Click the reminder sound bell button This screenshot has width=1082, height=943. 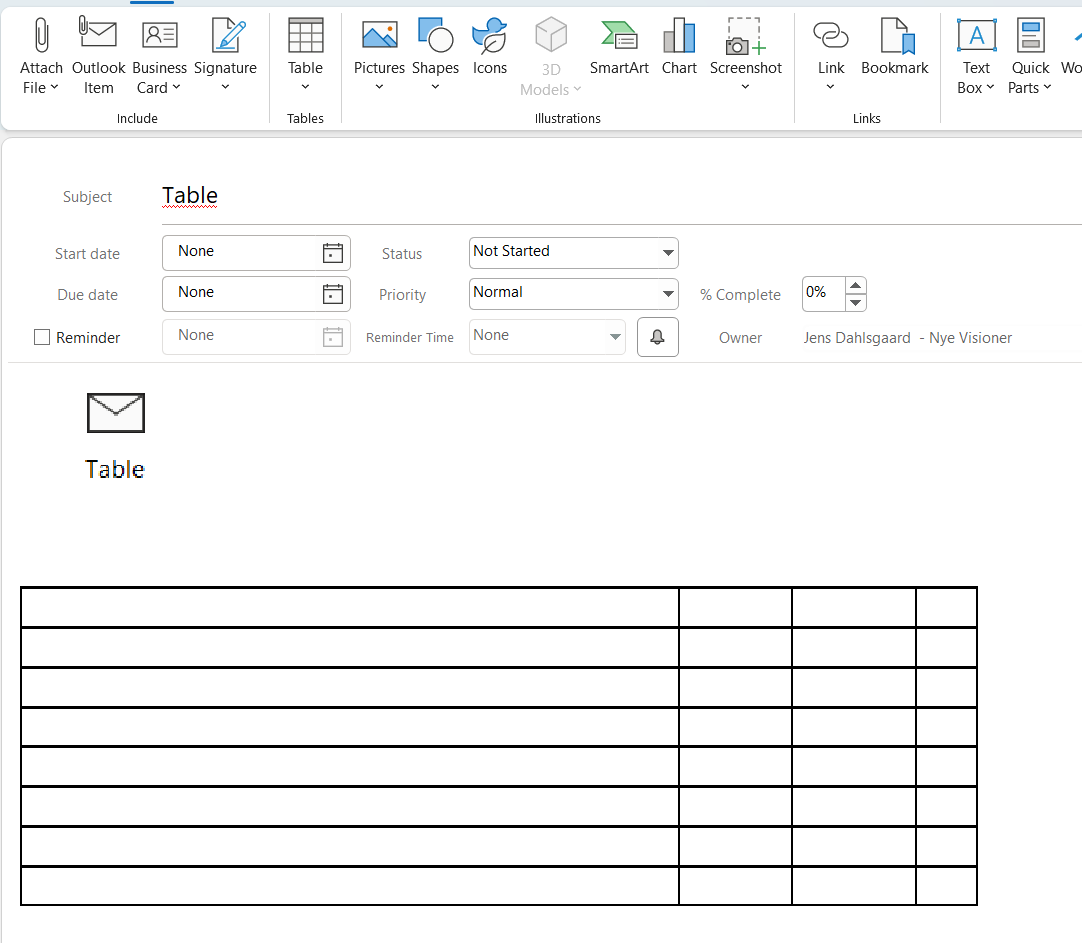coord(658,337)
